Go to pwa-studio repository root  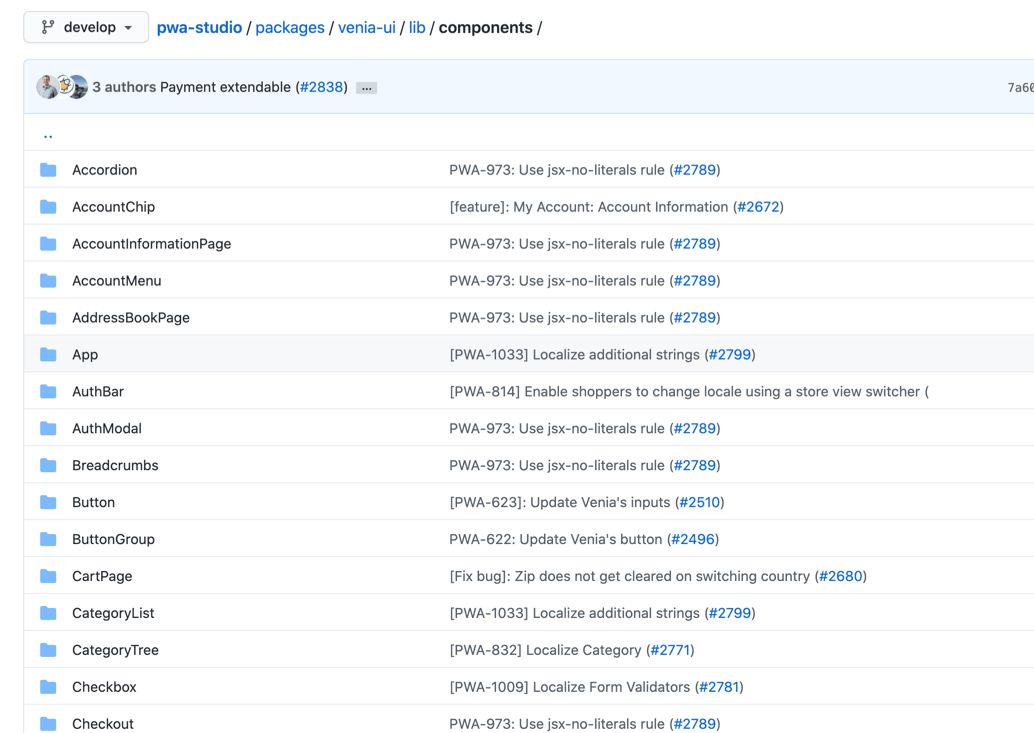point(199,28)
